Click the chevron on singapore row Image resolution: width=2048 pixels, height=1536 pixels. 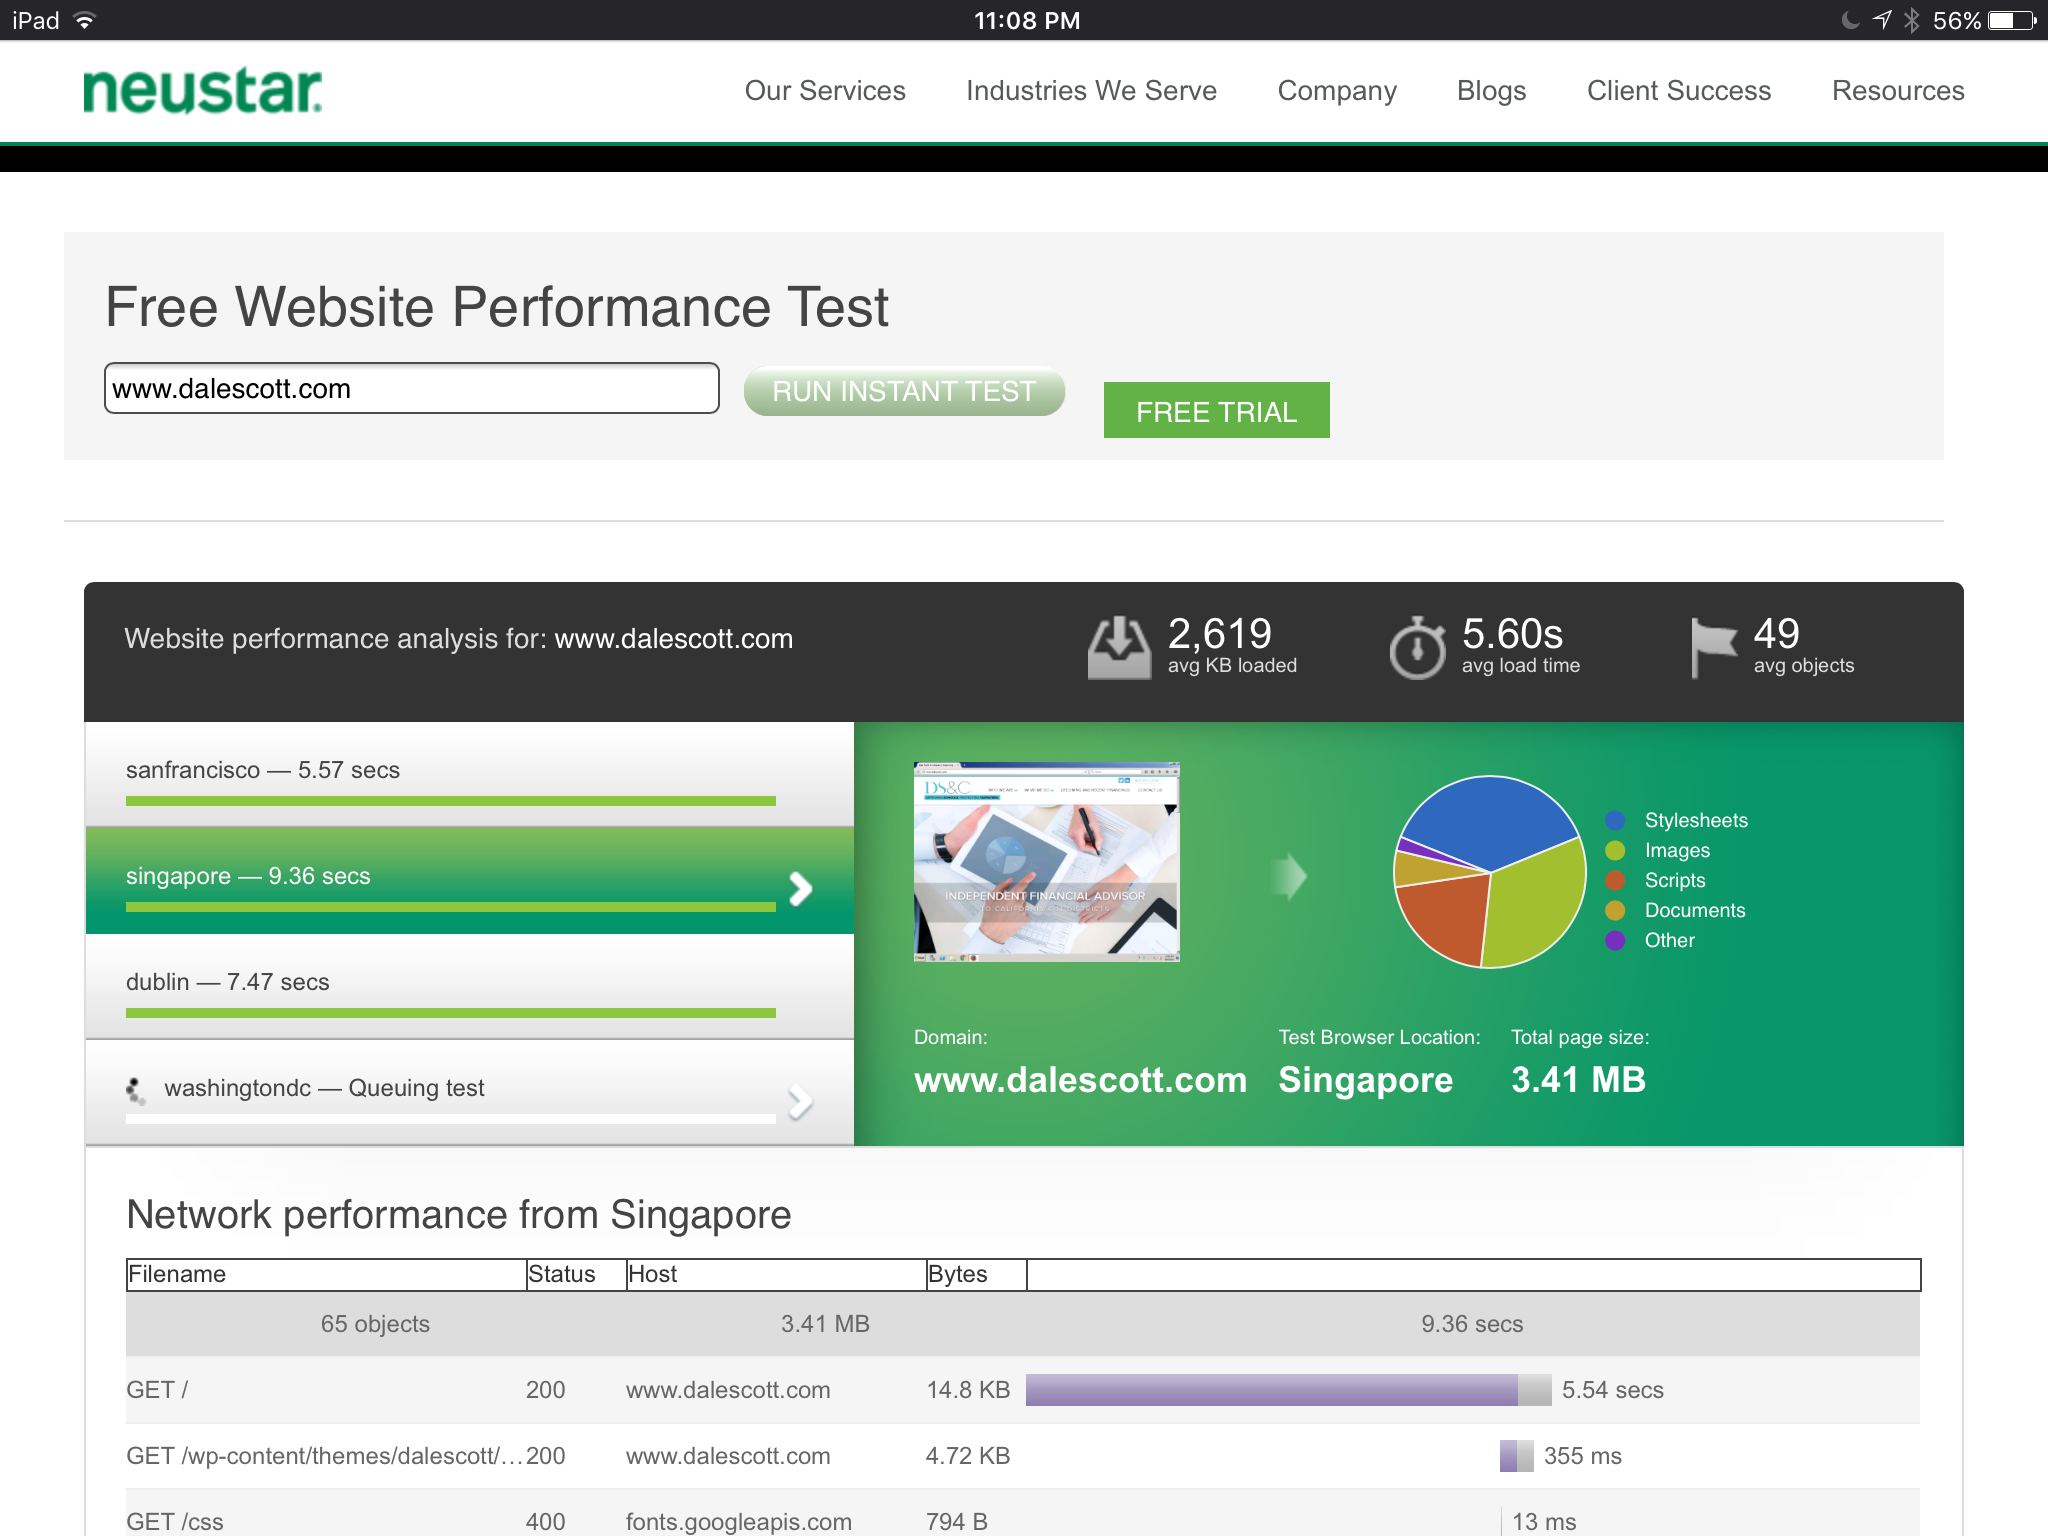point(800,888)
